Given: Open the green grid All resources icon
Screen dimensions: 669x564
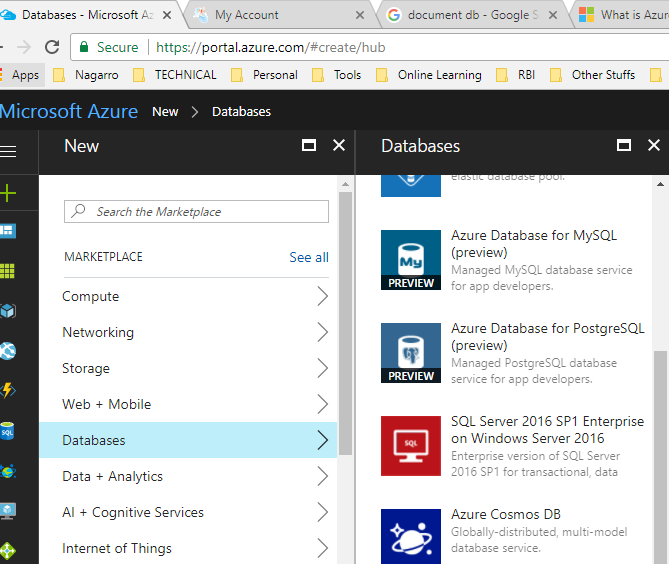Looking at the screenshot, I should coord(9,271).
